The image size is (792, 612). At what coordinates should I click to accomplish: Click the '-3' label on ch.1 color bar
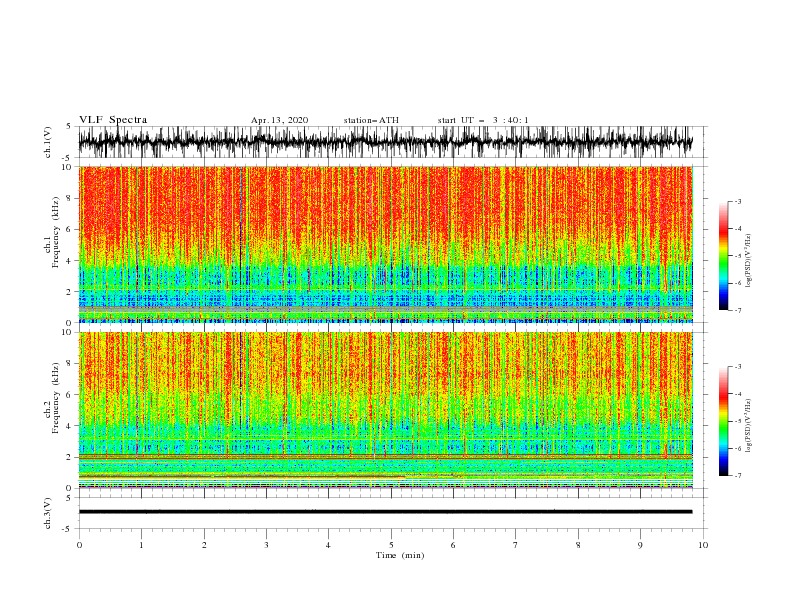coord(737,201)
